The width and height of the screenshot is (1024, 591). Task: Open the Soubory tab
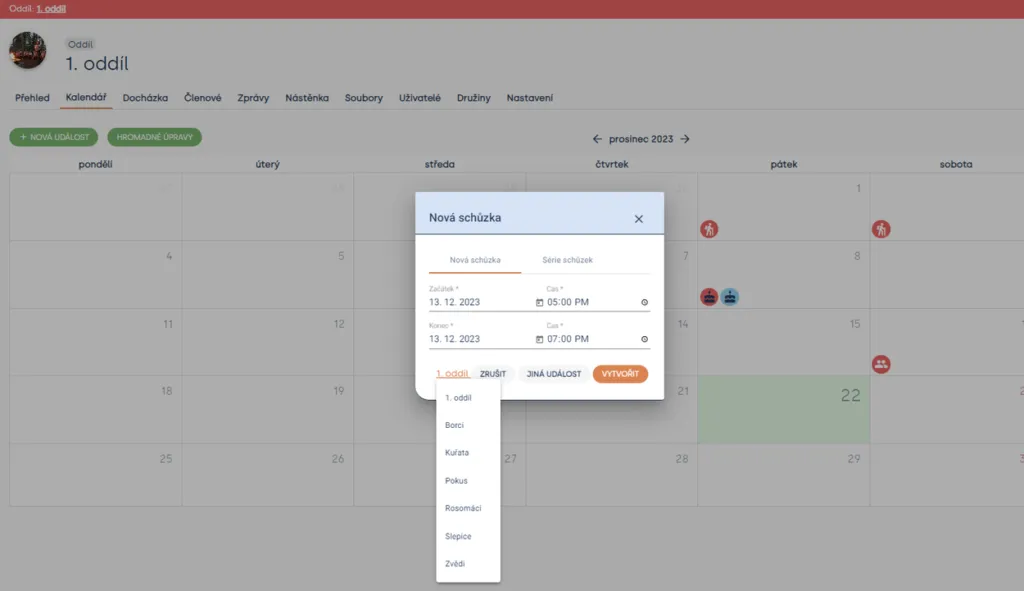point(364,98)
